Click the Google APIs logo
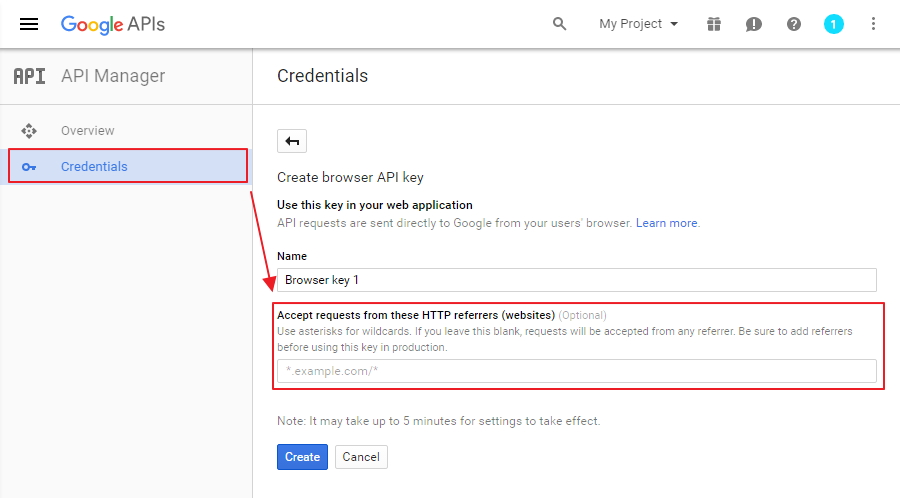 point(112,25)
